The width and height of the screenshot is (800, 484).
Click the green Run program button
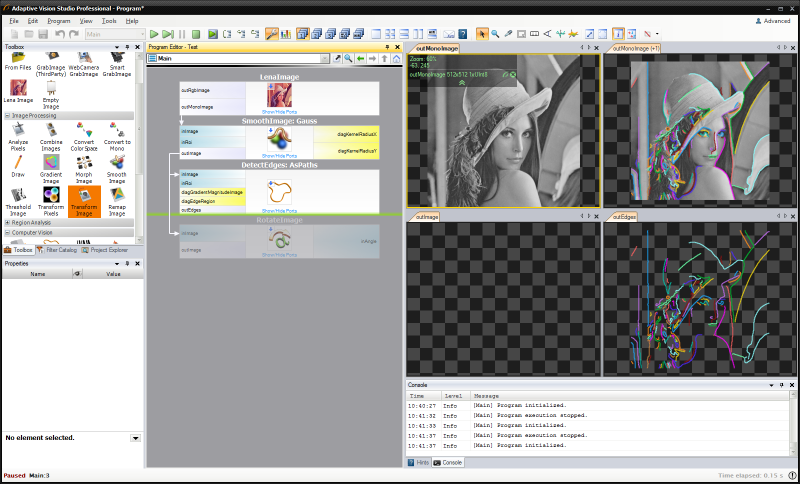click(x=154, y=34)
